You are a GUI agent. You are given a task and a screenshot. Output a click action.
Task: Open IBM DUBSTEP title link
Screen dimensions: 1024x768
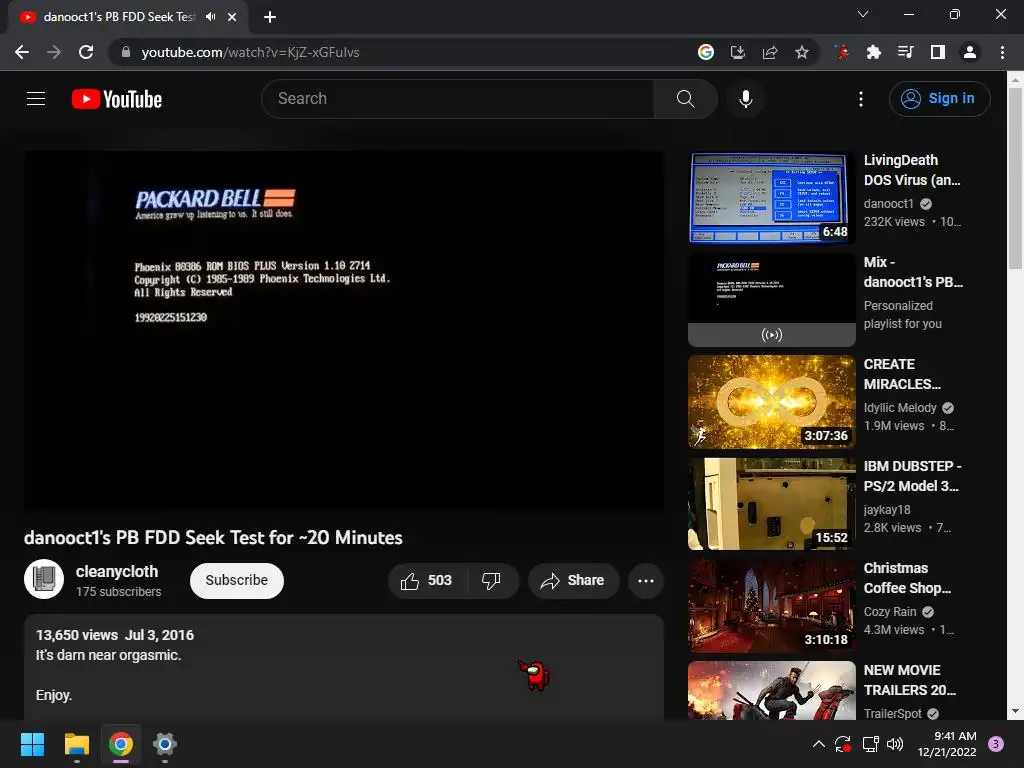912,476
